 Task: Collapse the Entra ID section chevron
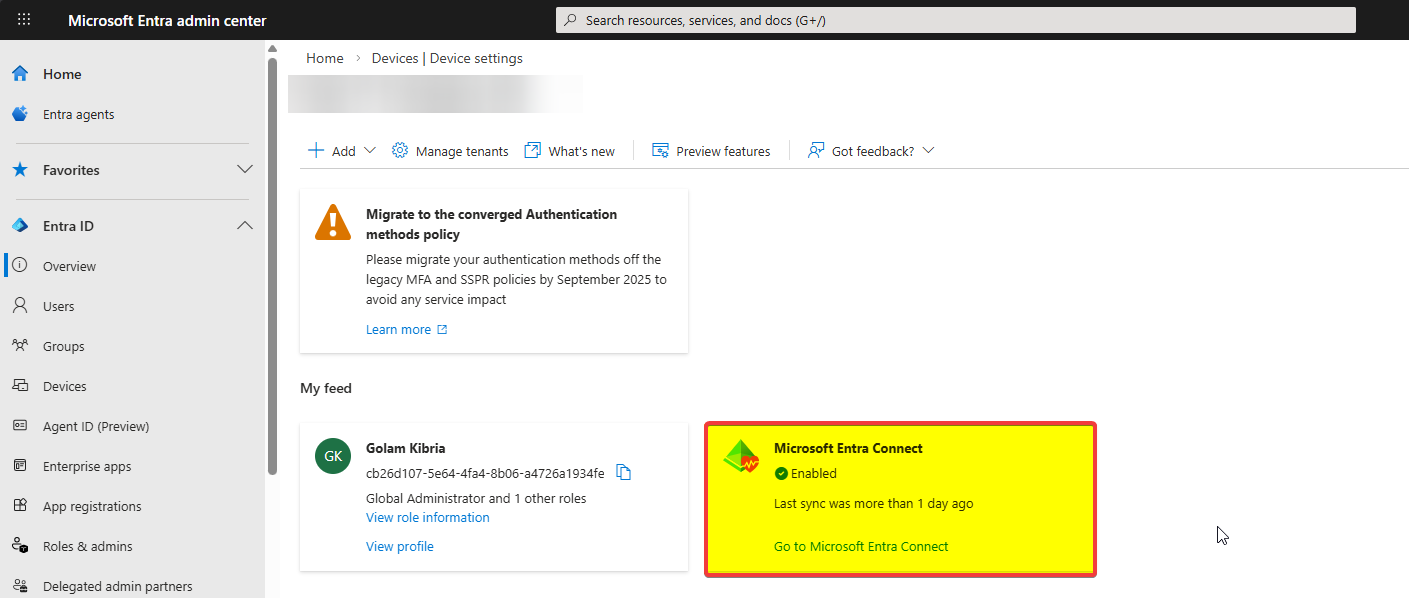click(245, 226)
